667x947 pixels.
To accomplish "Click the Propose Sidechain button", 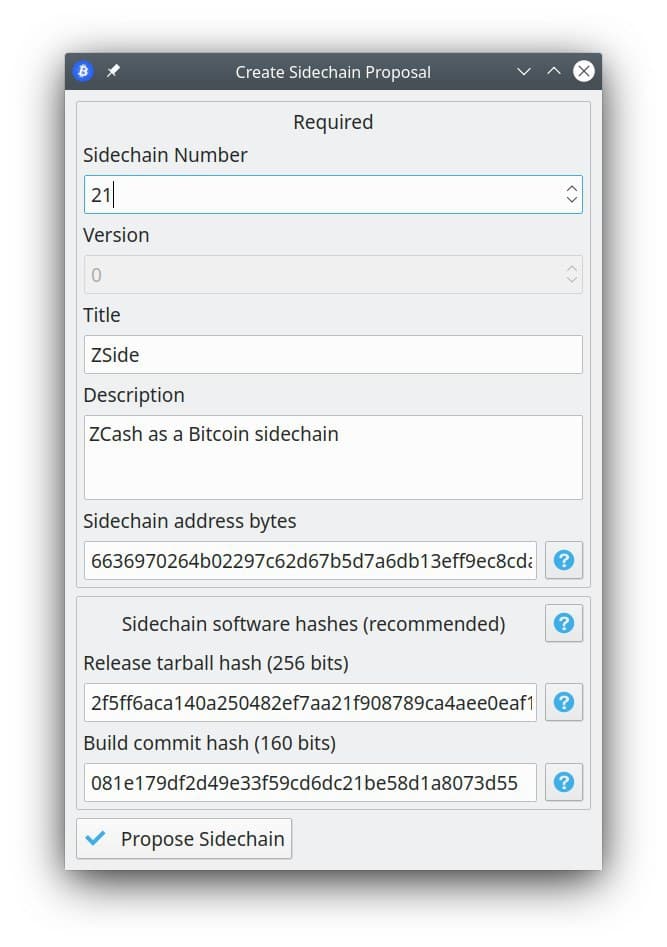I will [x=184, y=838].
